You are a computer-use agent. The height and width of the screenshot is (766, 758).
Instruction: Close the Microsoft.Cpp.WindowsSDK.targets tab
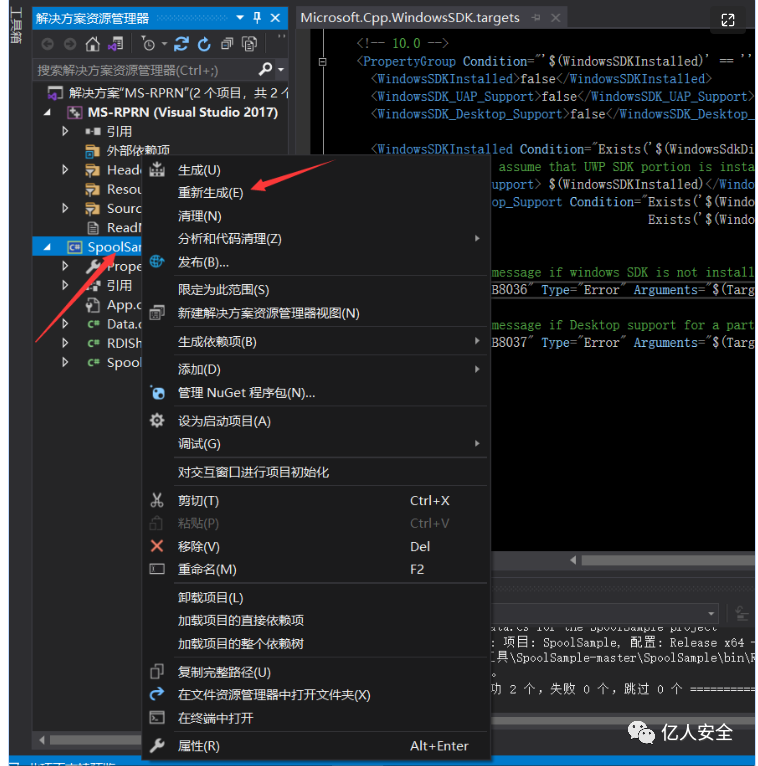coord(556,19)
